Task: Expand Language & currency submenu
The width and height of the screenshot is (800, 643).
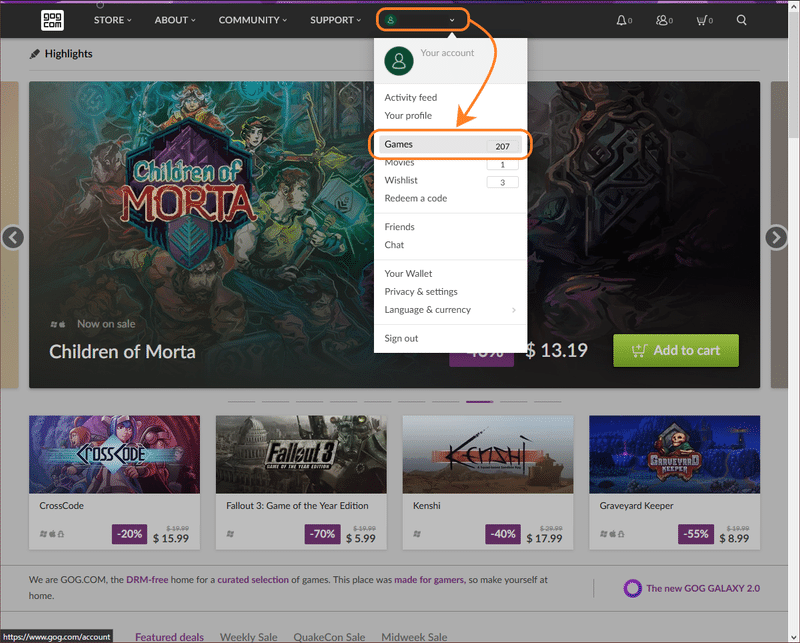Action: coord(451,310)
